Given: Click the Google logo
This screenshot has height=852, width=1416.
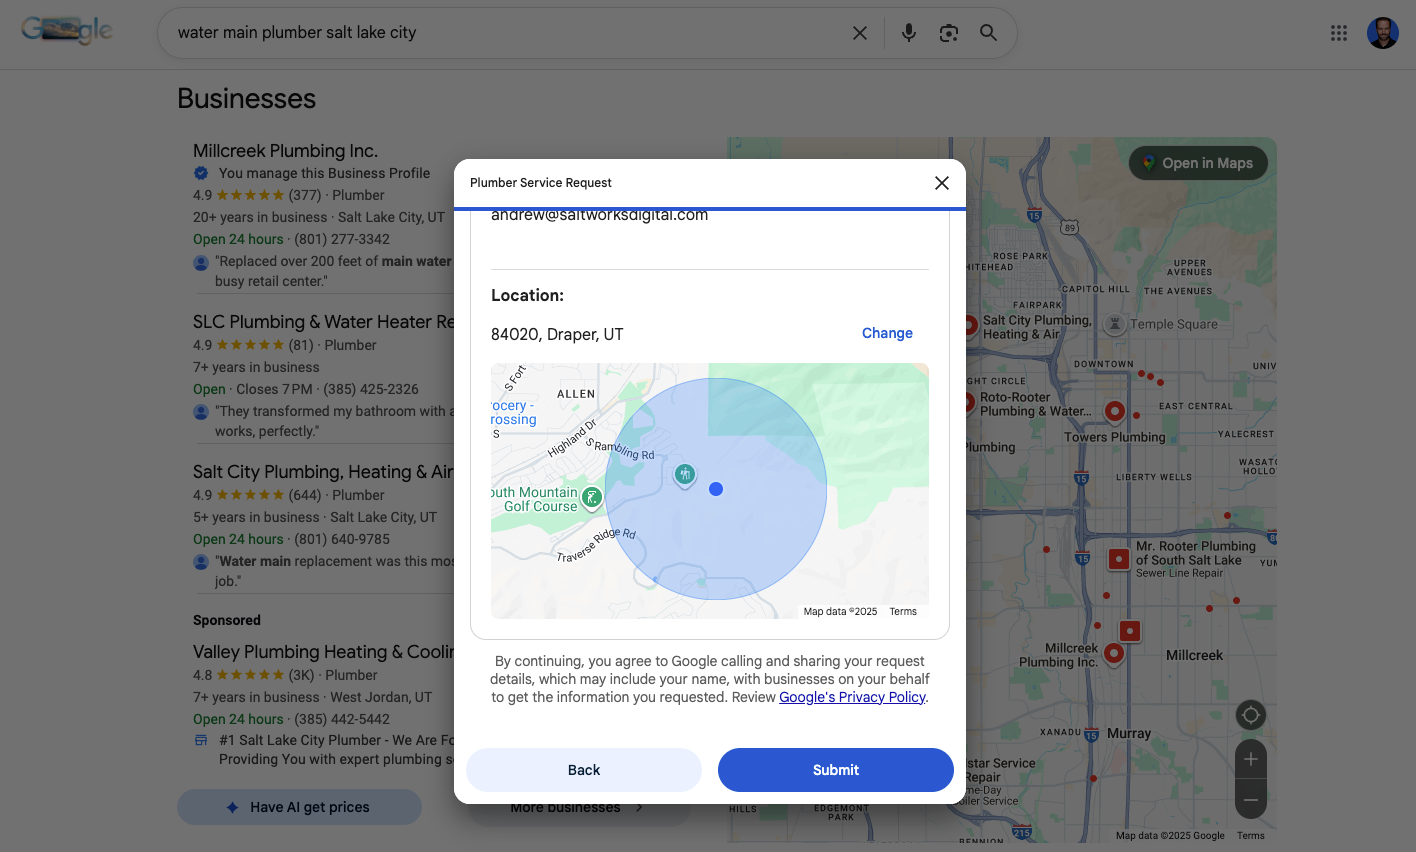Looking at the screenshot, I should click(x=67, y=29).
